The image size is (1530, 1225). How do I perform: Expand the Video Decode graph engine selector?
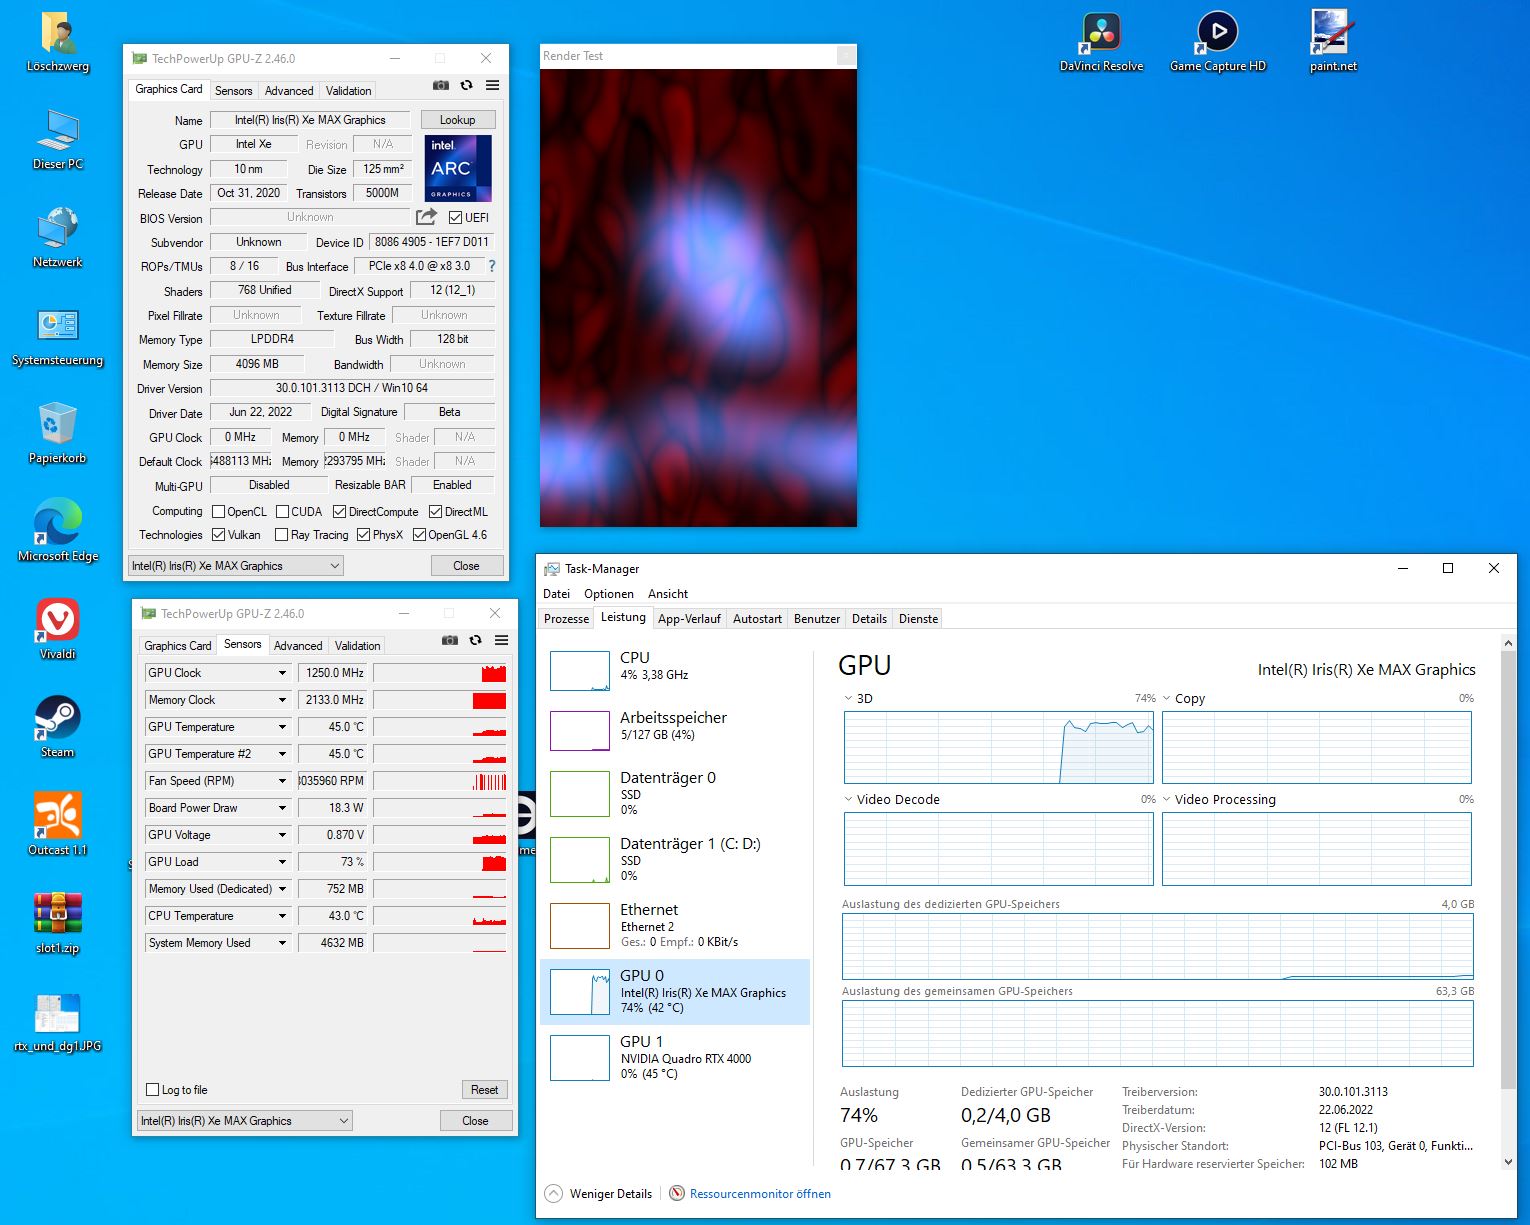pyautogui.click(x=849, y=799)
